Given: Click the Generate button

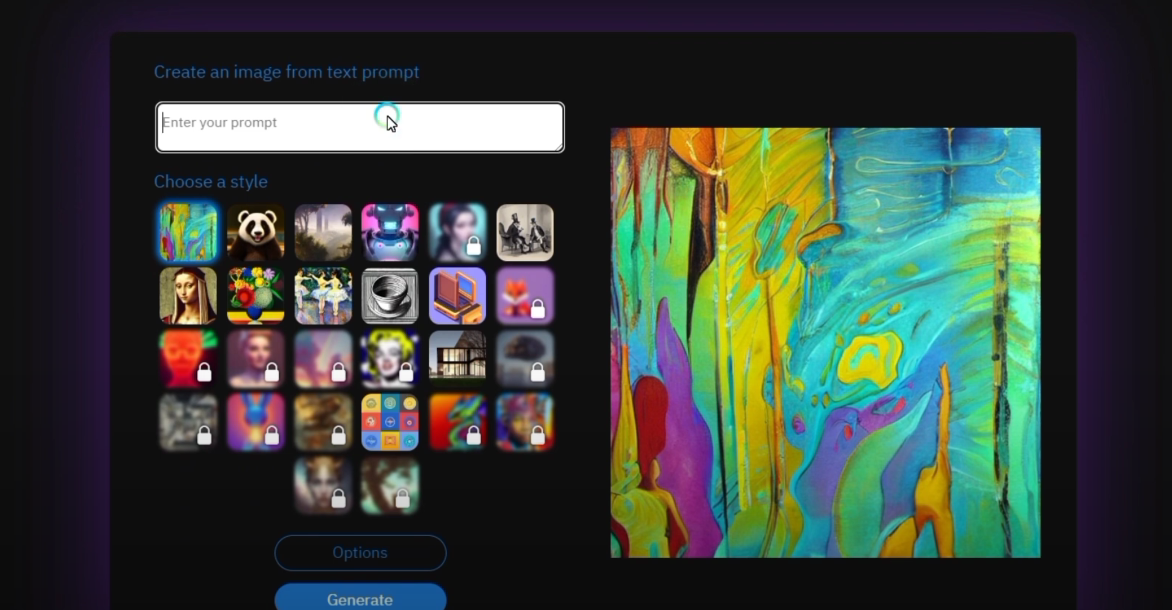Looking at the screenshot, I should point(360,599).
